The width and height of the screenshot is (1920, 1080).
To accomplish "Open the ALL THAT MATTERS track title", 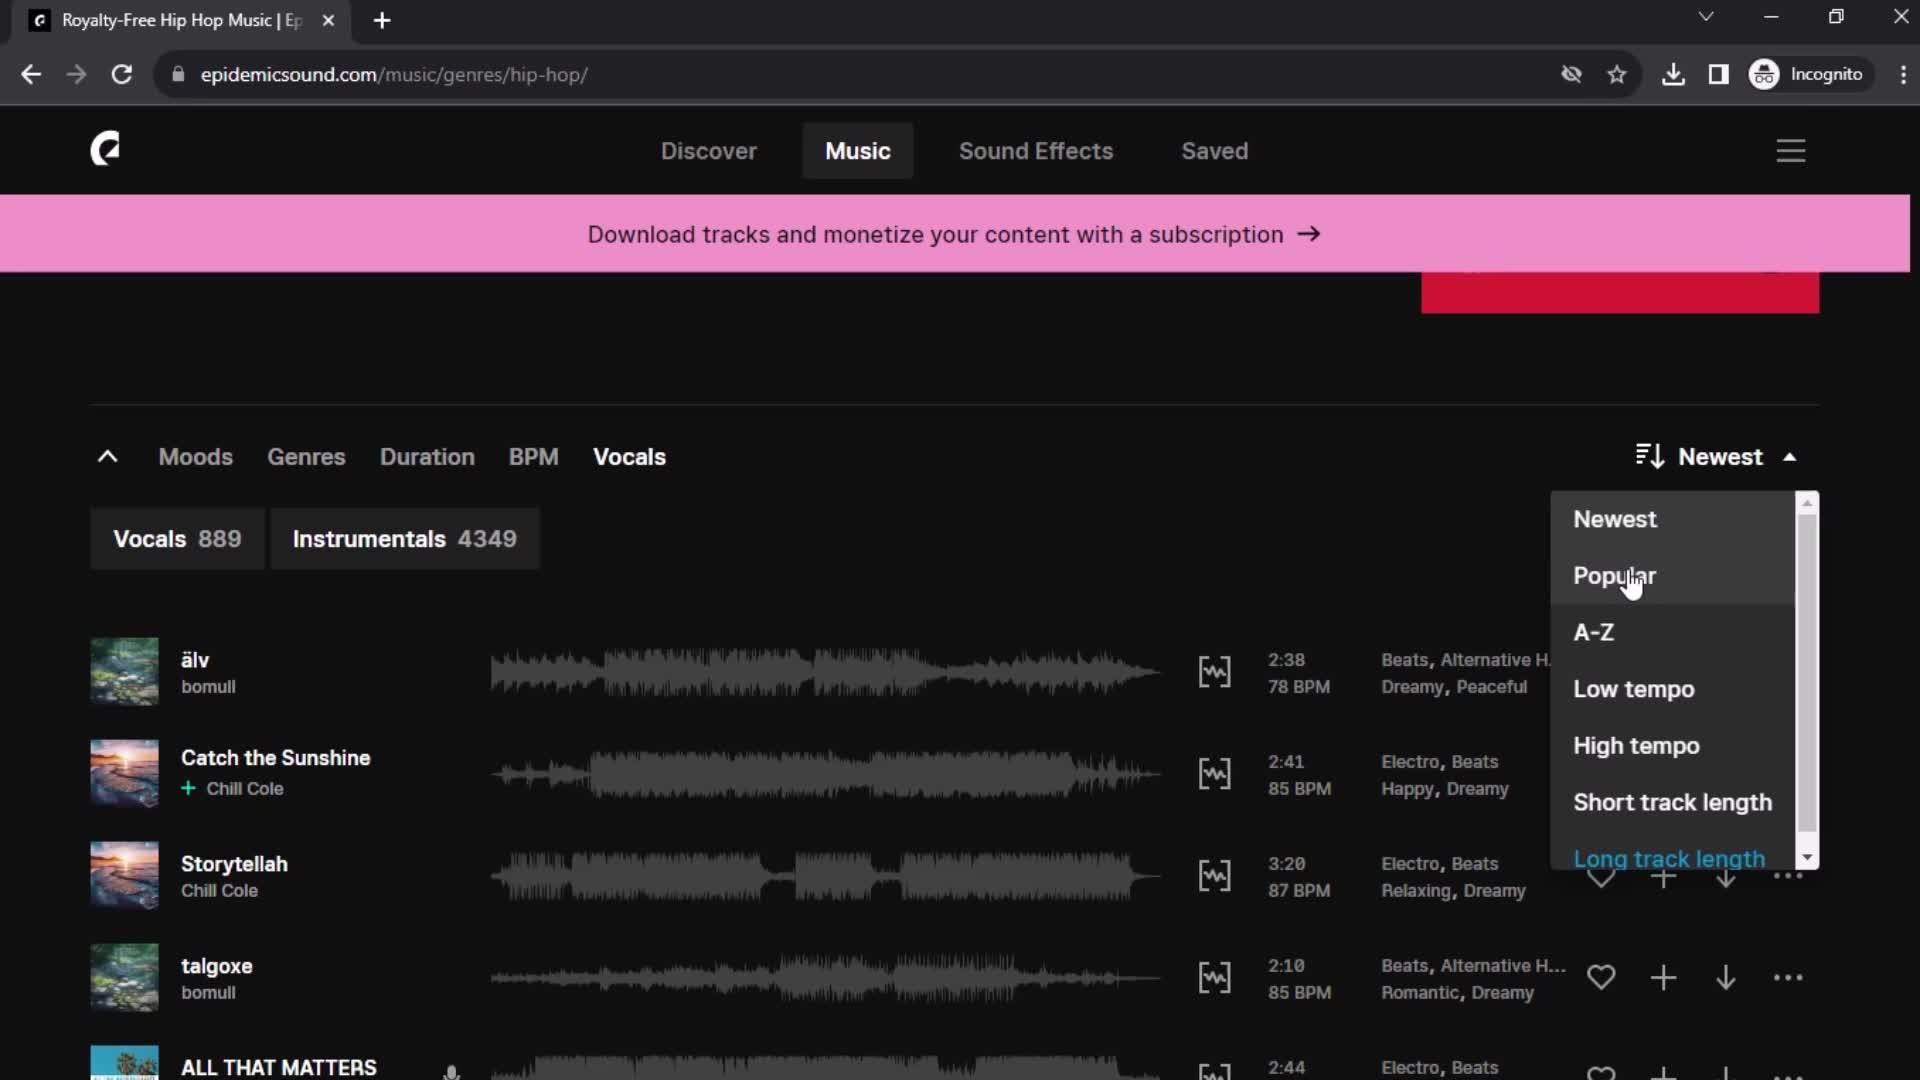I will (x=278, y=1067).
